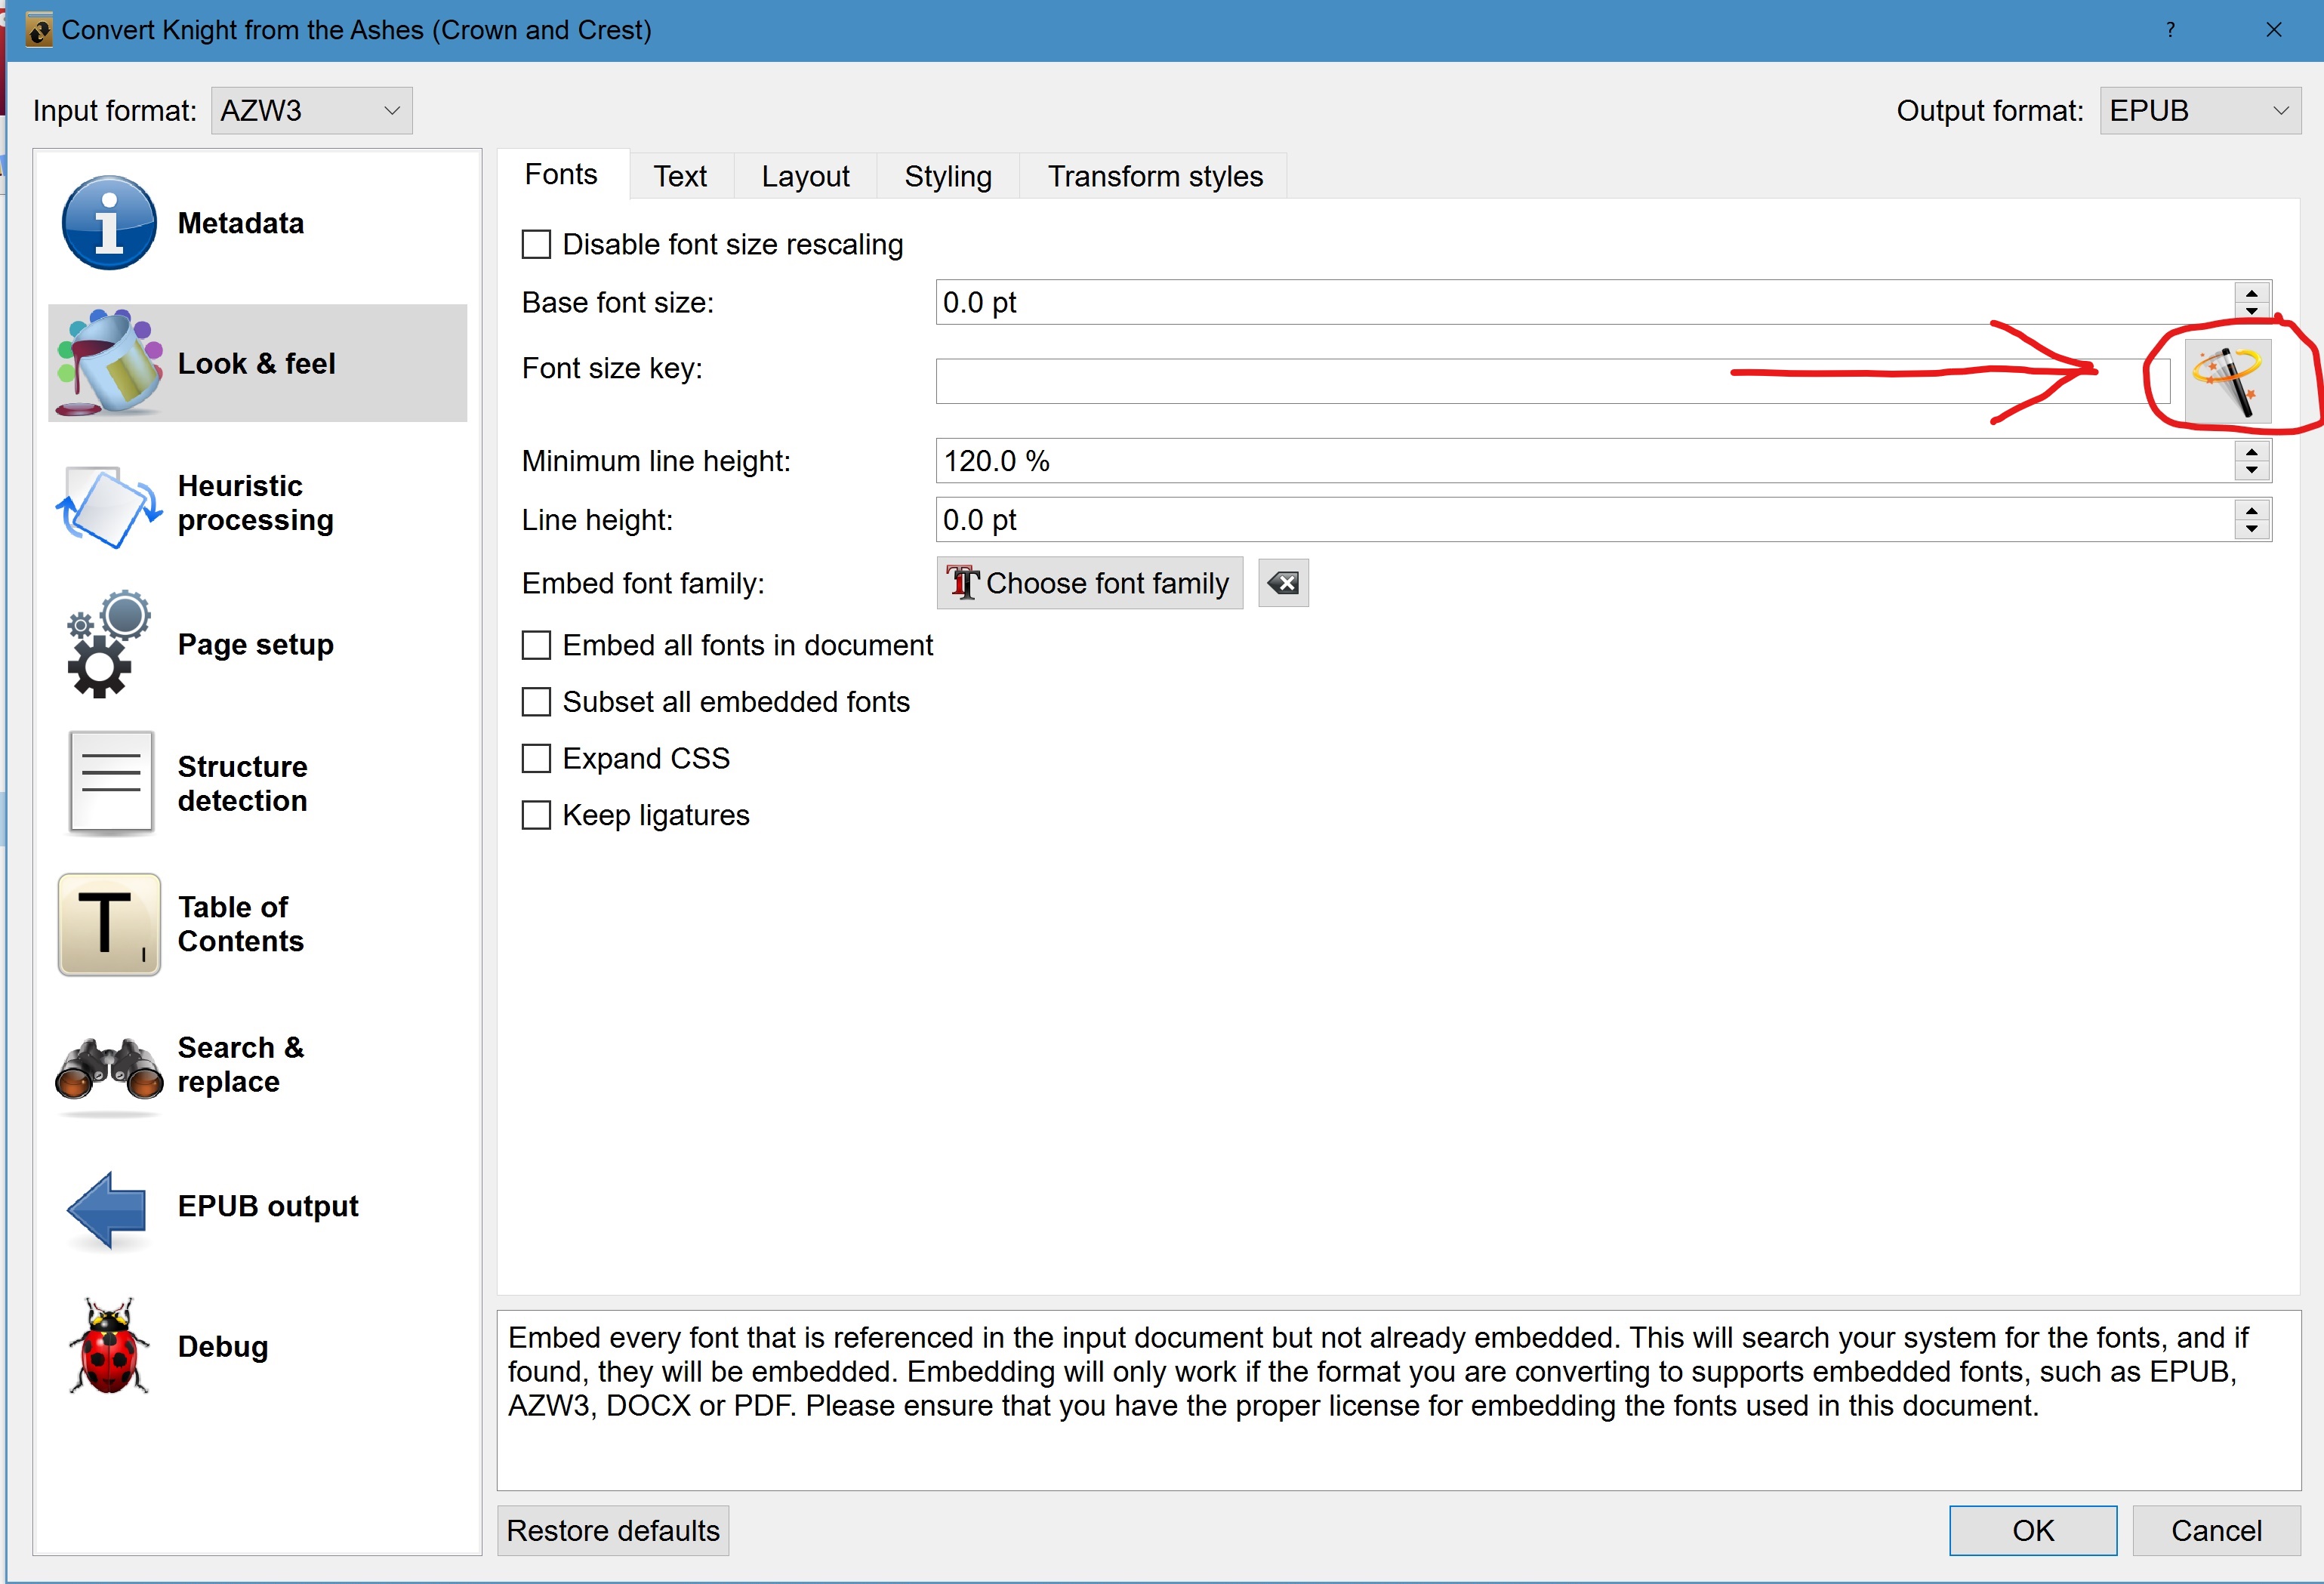This screenshot has height=1584, width=2324.
Task: Enable Disable font size rescaling checkbox
Action: 537,245
